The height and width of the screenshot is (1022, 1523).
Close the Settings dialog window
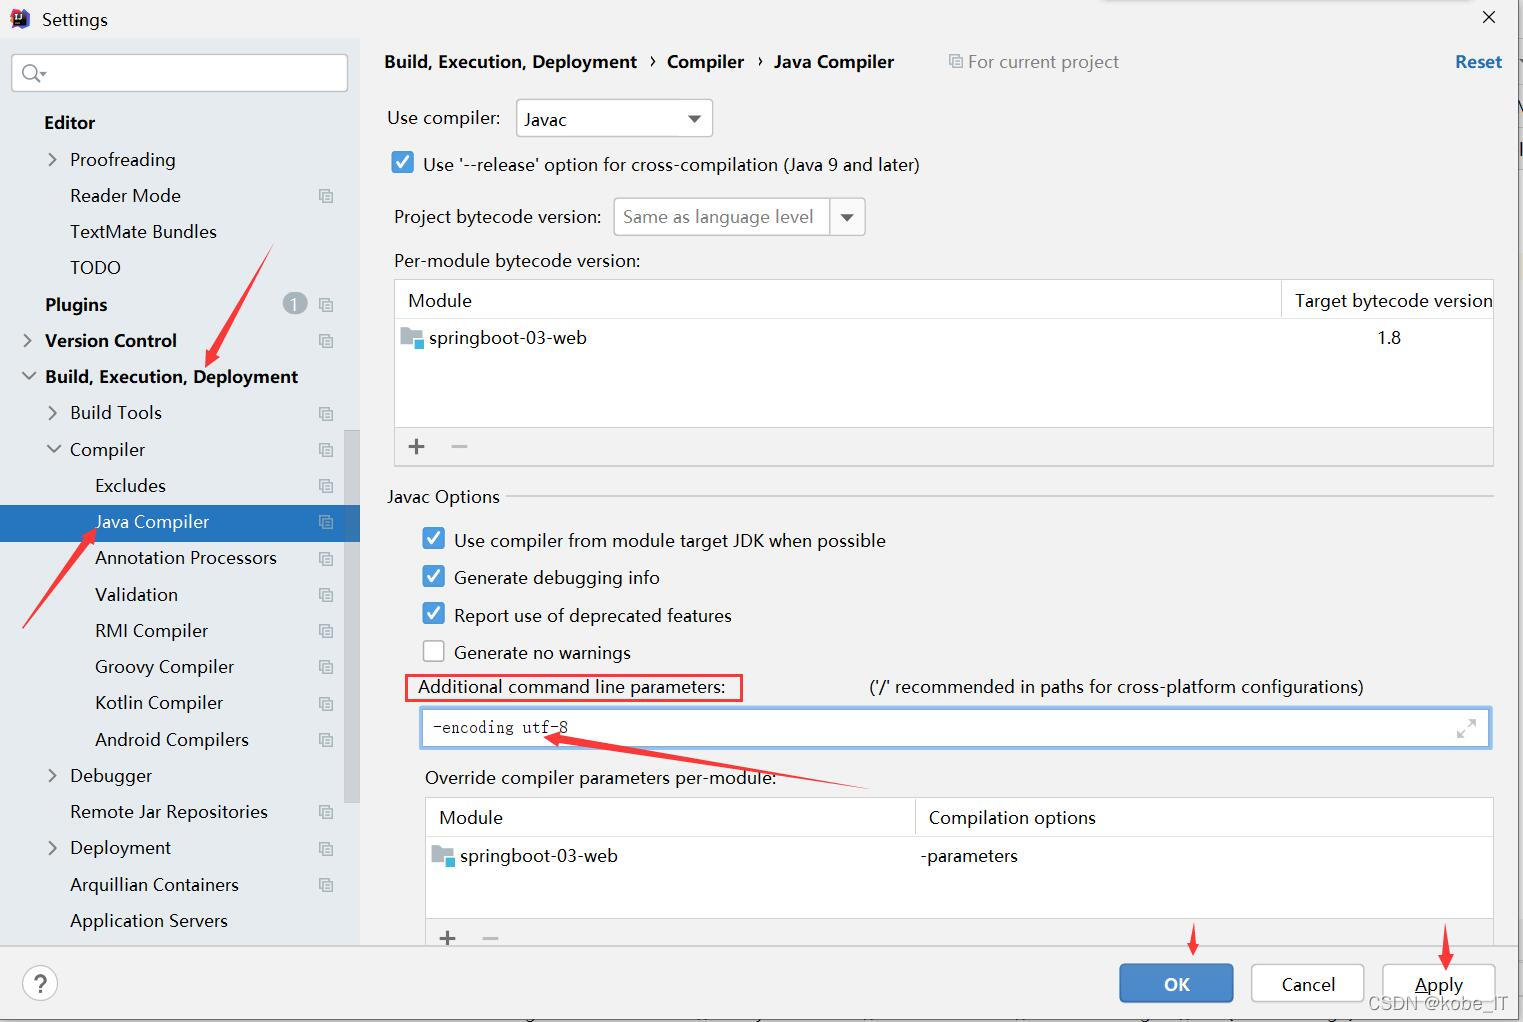pyautogui.click(x=1489, y=18)
